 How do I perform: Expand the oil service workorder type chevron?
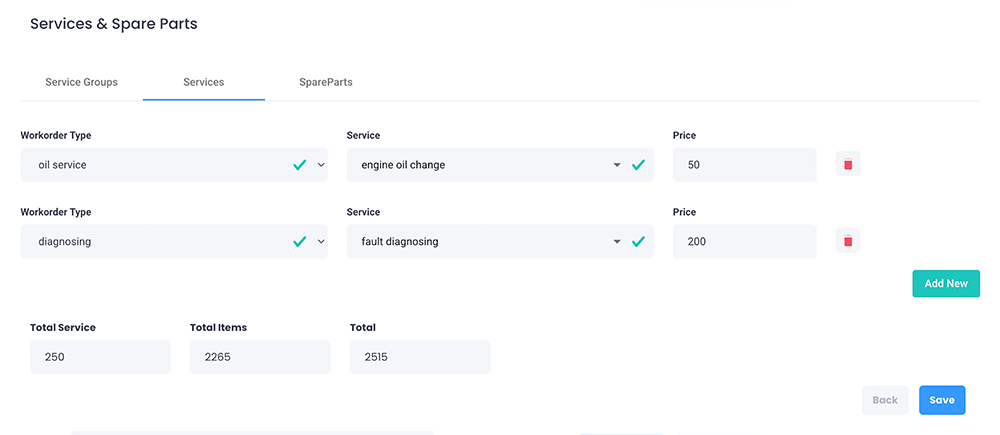(321, 165)
